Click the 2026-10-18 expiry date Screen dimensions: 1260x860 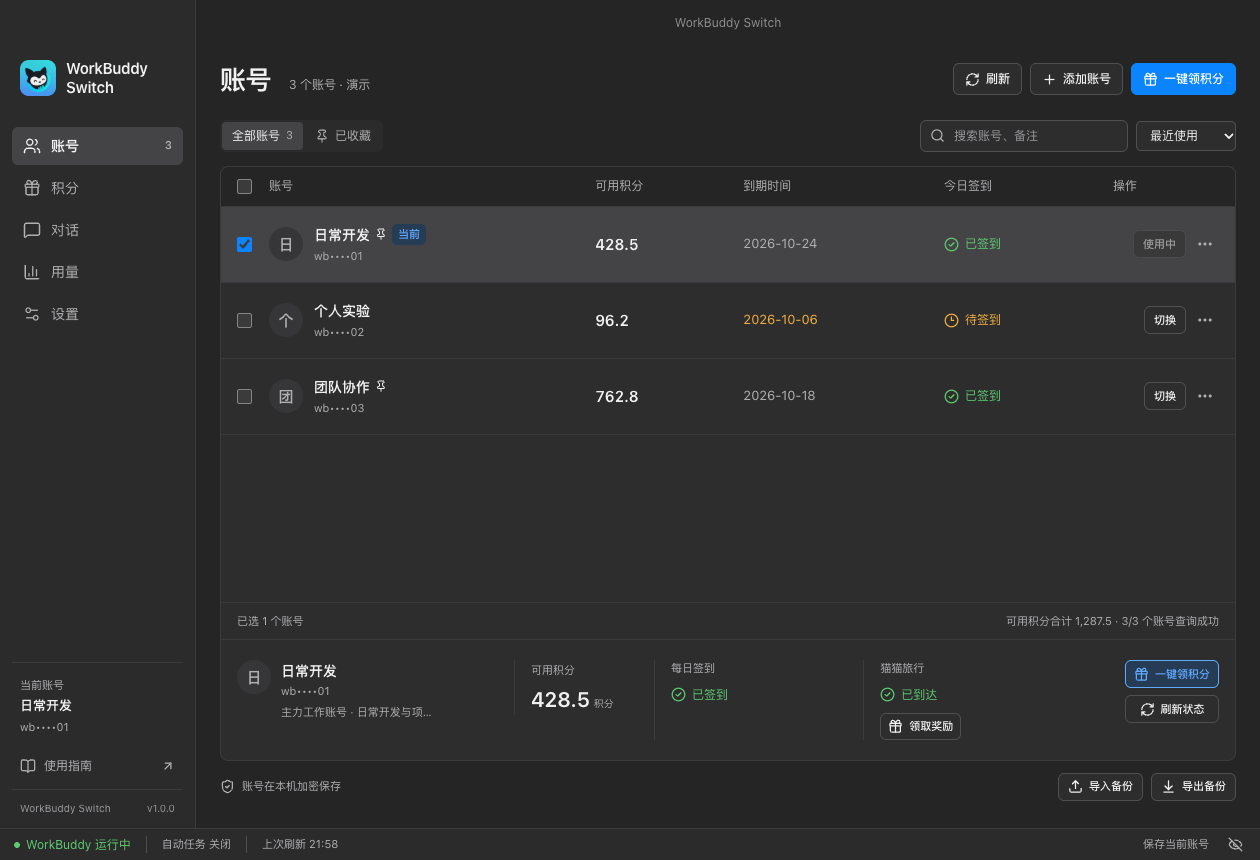(779, 396)
